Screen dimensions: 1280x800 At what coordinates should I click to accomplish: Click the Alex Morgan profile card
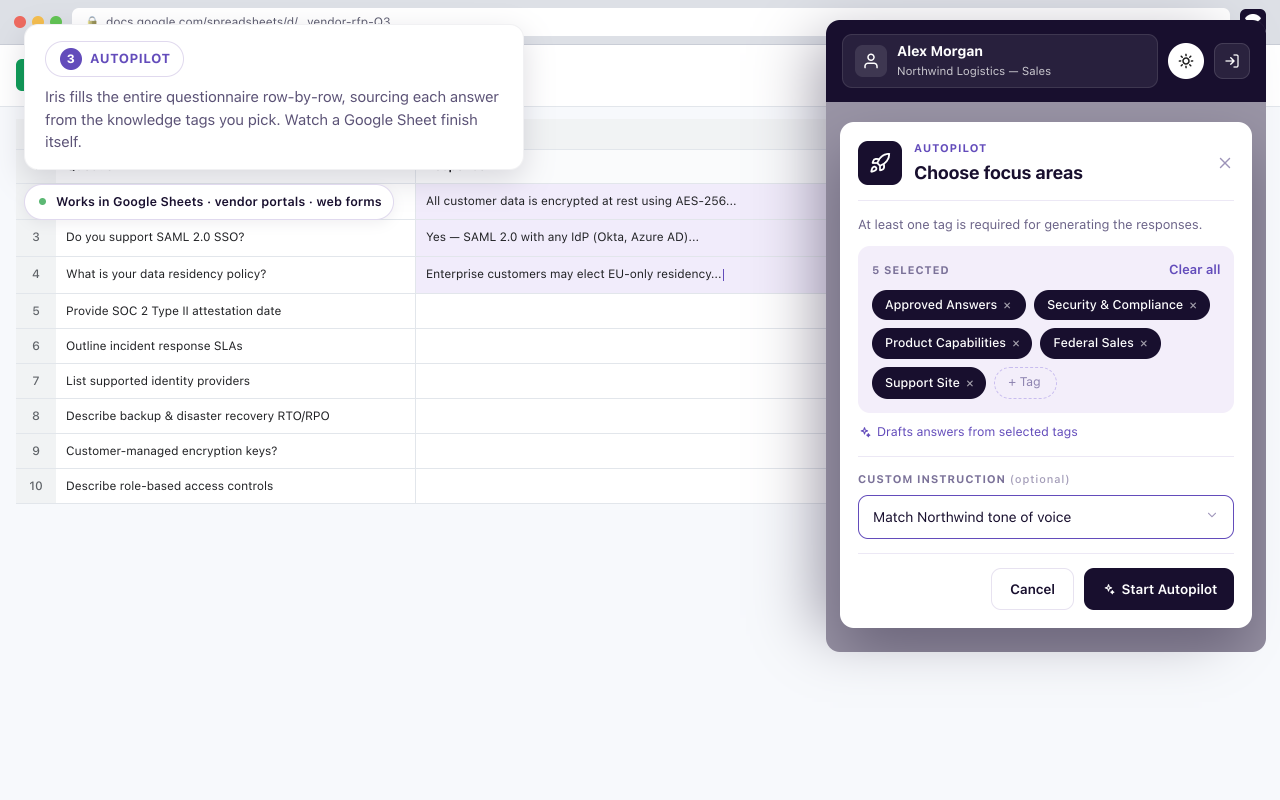(x=1000, y=61)
